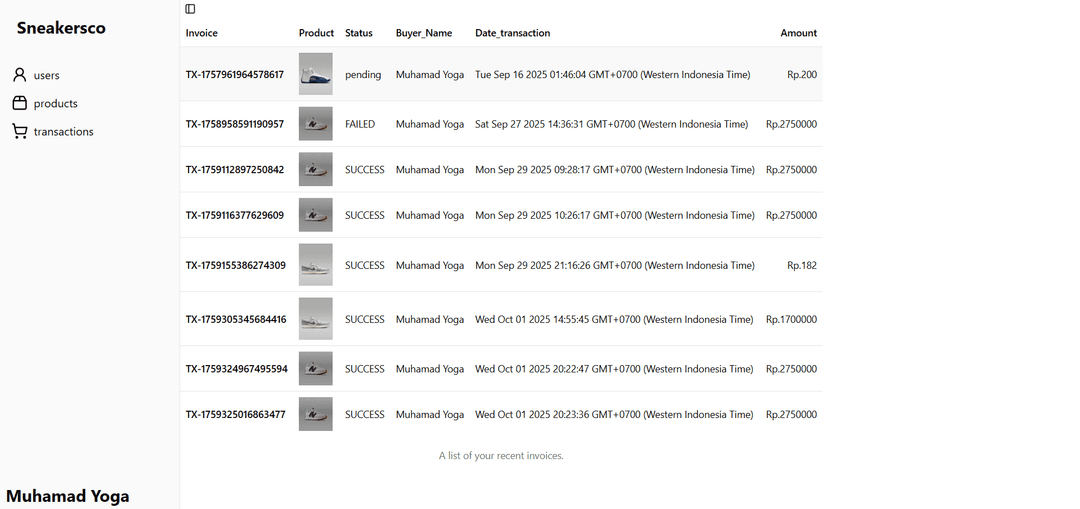Open the users menu item
The width and height of the screenshot is (1080, 509).
pos(46,75)
